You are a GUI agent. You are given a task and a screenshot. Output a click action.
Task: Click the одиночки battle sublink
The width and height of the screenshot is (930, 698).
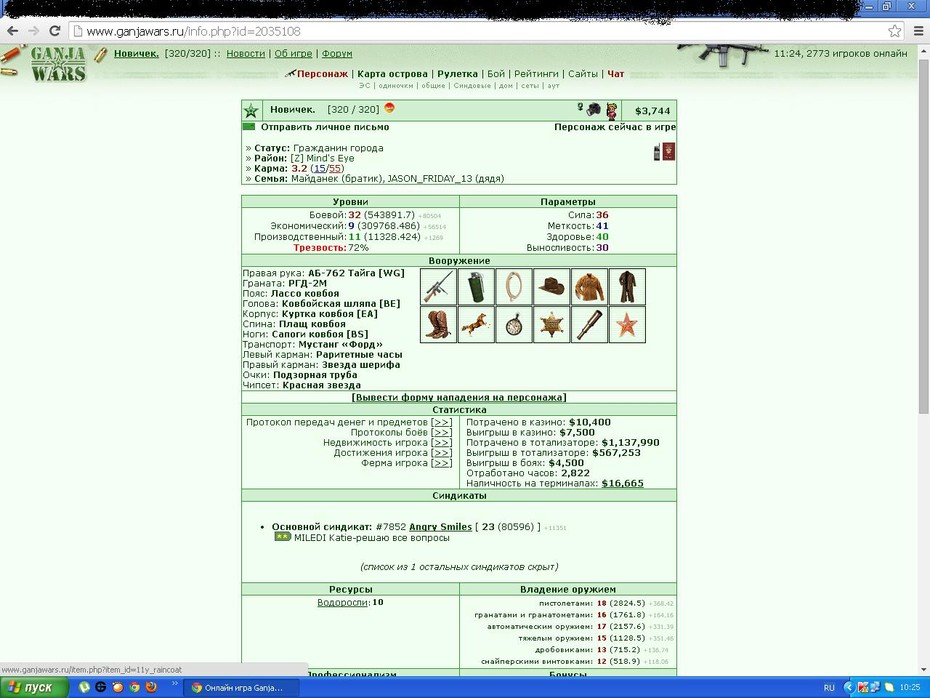pyautogui.click(x=396, y=86)
